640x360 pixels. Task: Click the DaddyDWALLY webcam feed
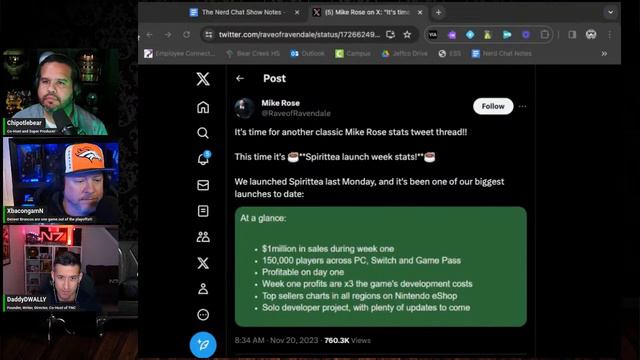click(61, 269)
